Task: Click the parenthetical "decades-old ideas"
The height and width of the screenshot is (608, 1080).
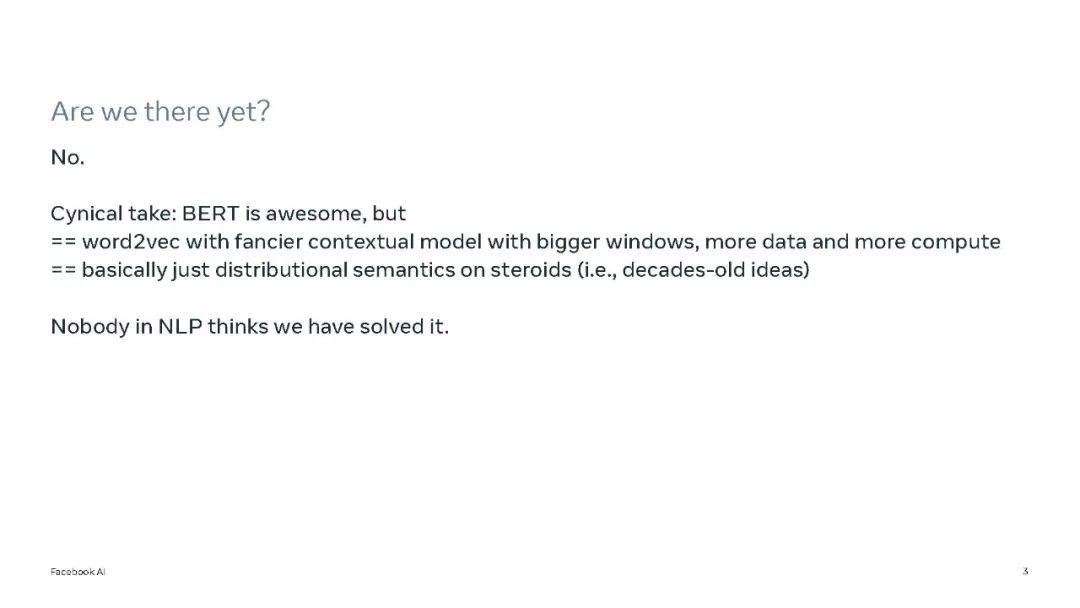Action: tap(714, 271)
